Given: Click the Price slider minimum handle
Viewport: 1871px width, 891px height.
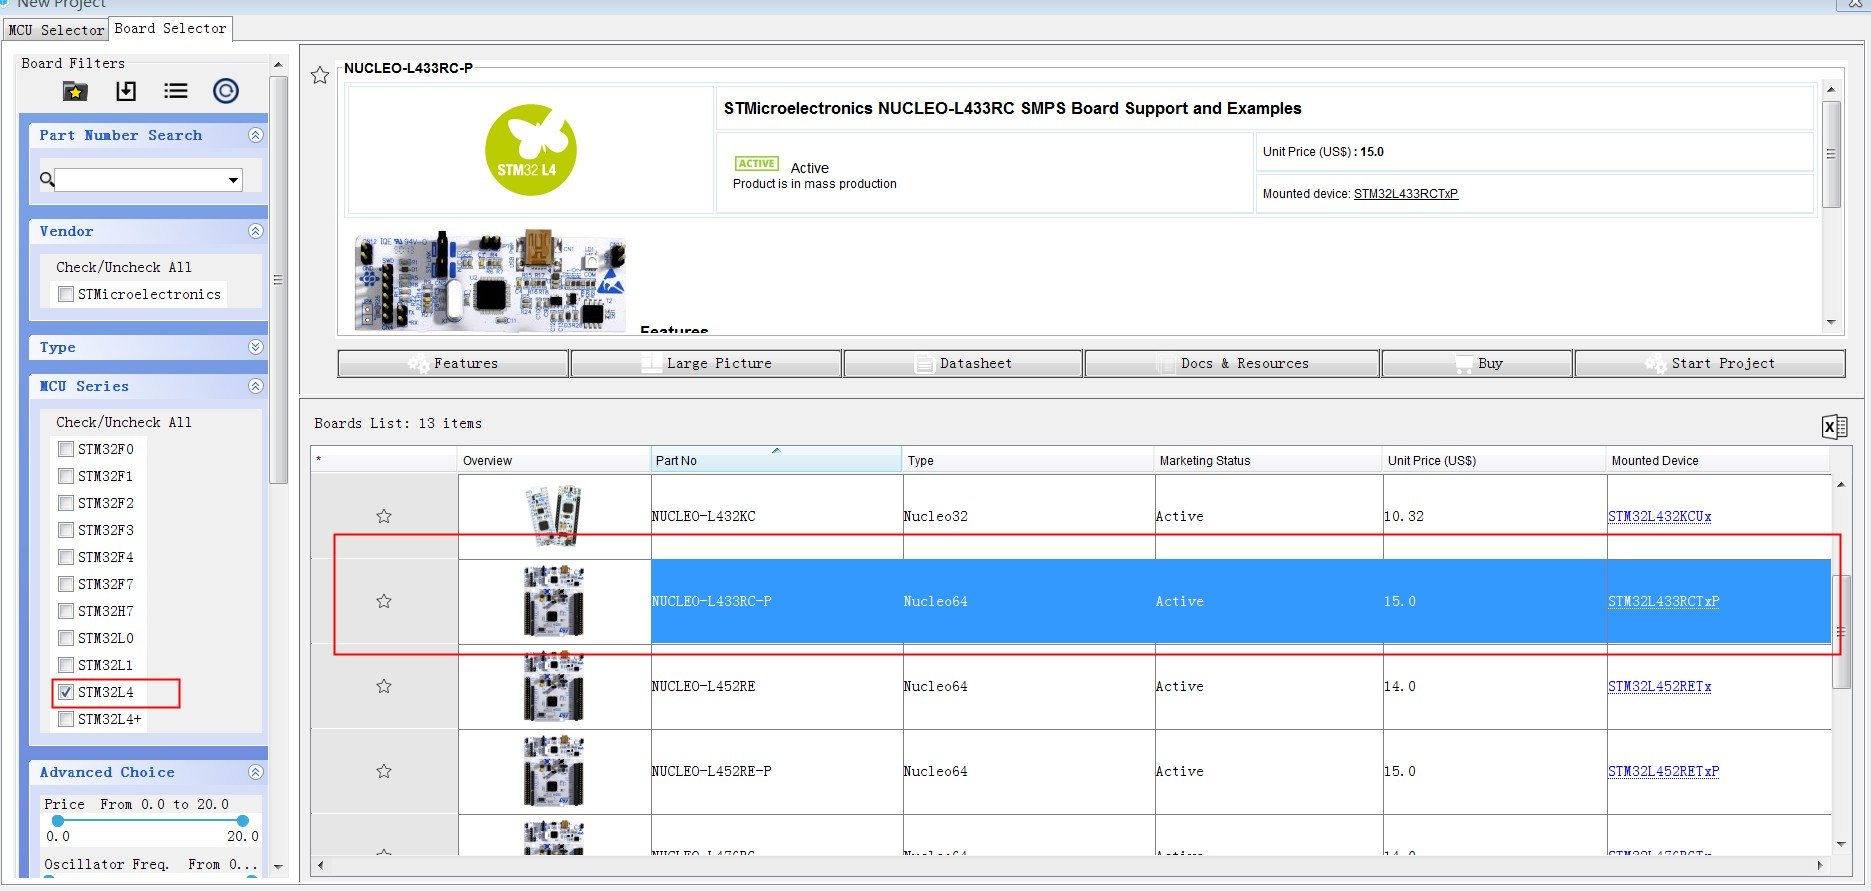Looking at the screenshot, I should [x=58, y=821].
